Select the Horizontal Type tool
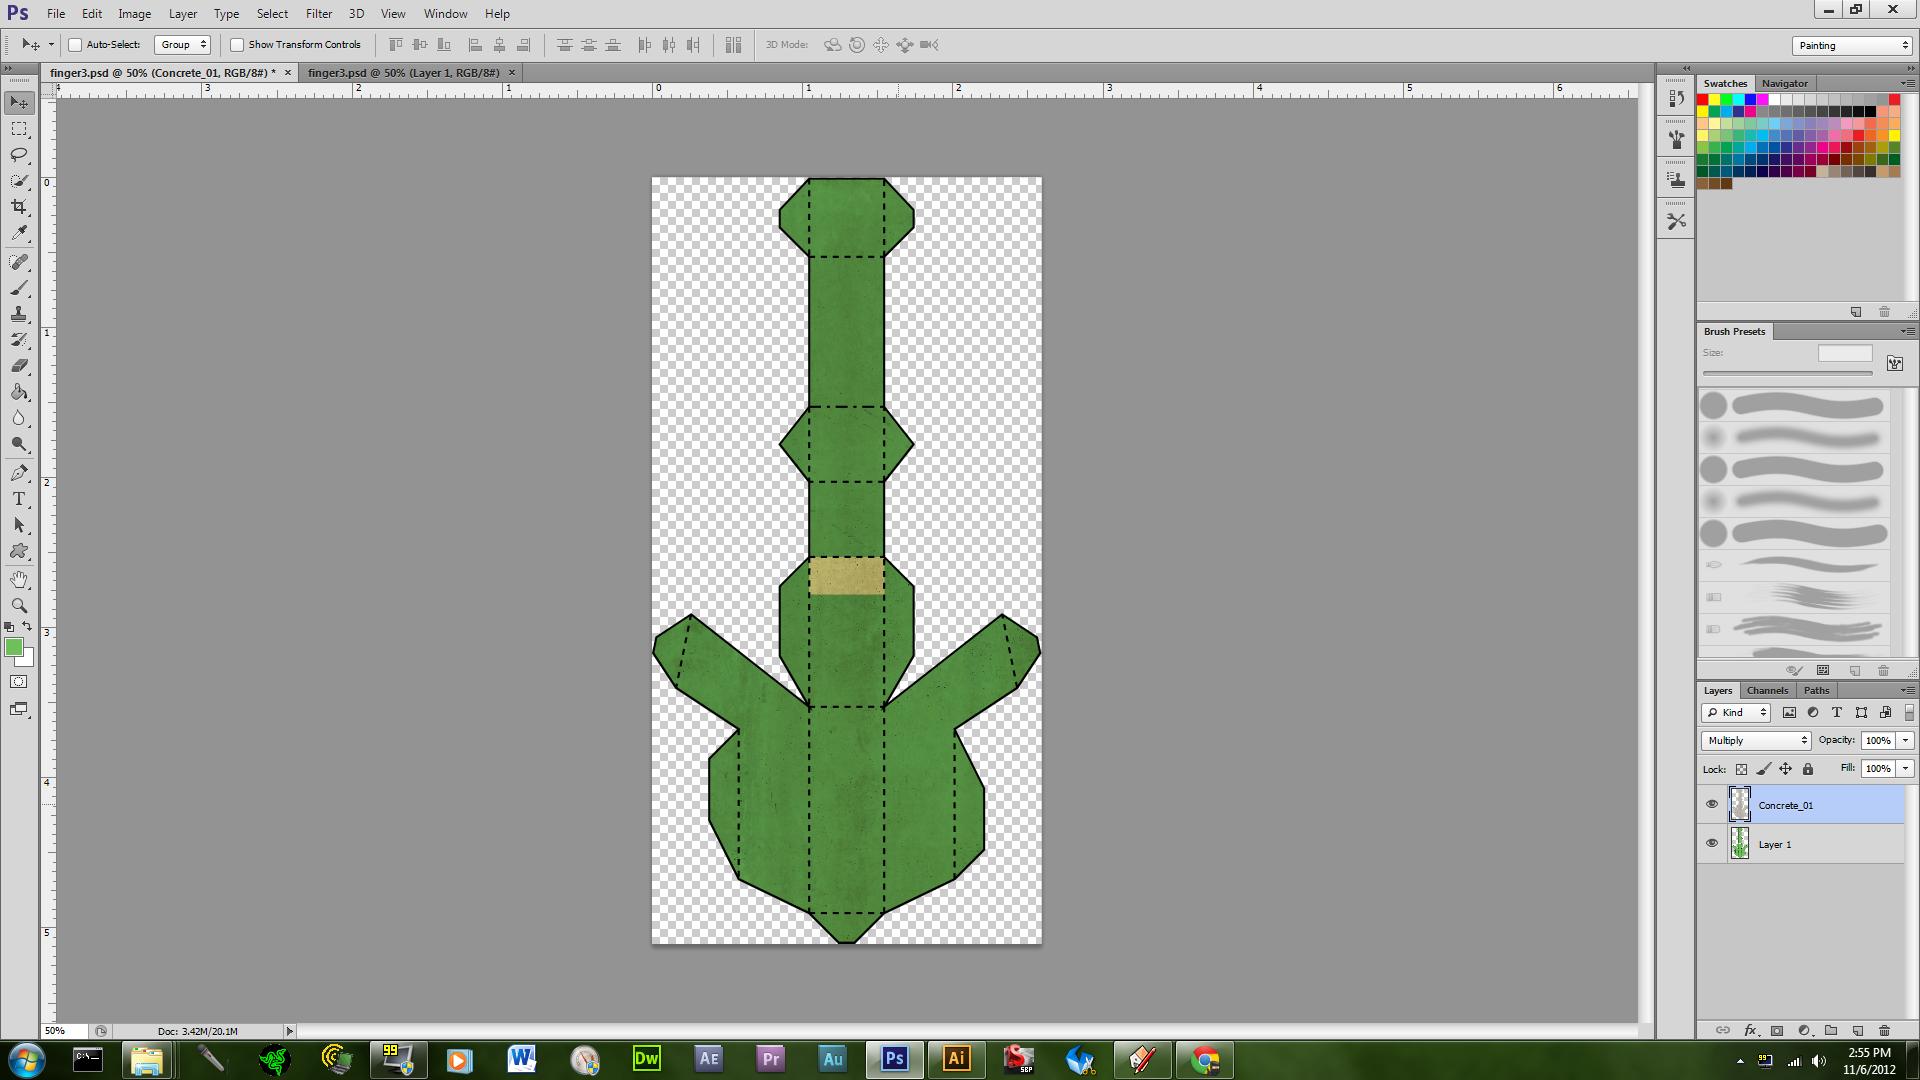The height and width of the screenshot is (1080, 1920). [x=19, y=499]
